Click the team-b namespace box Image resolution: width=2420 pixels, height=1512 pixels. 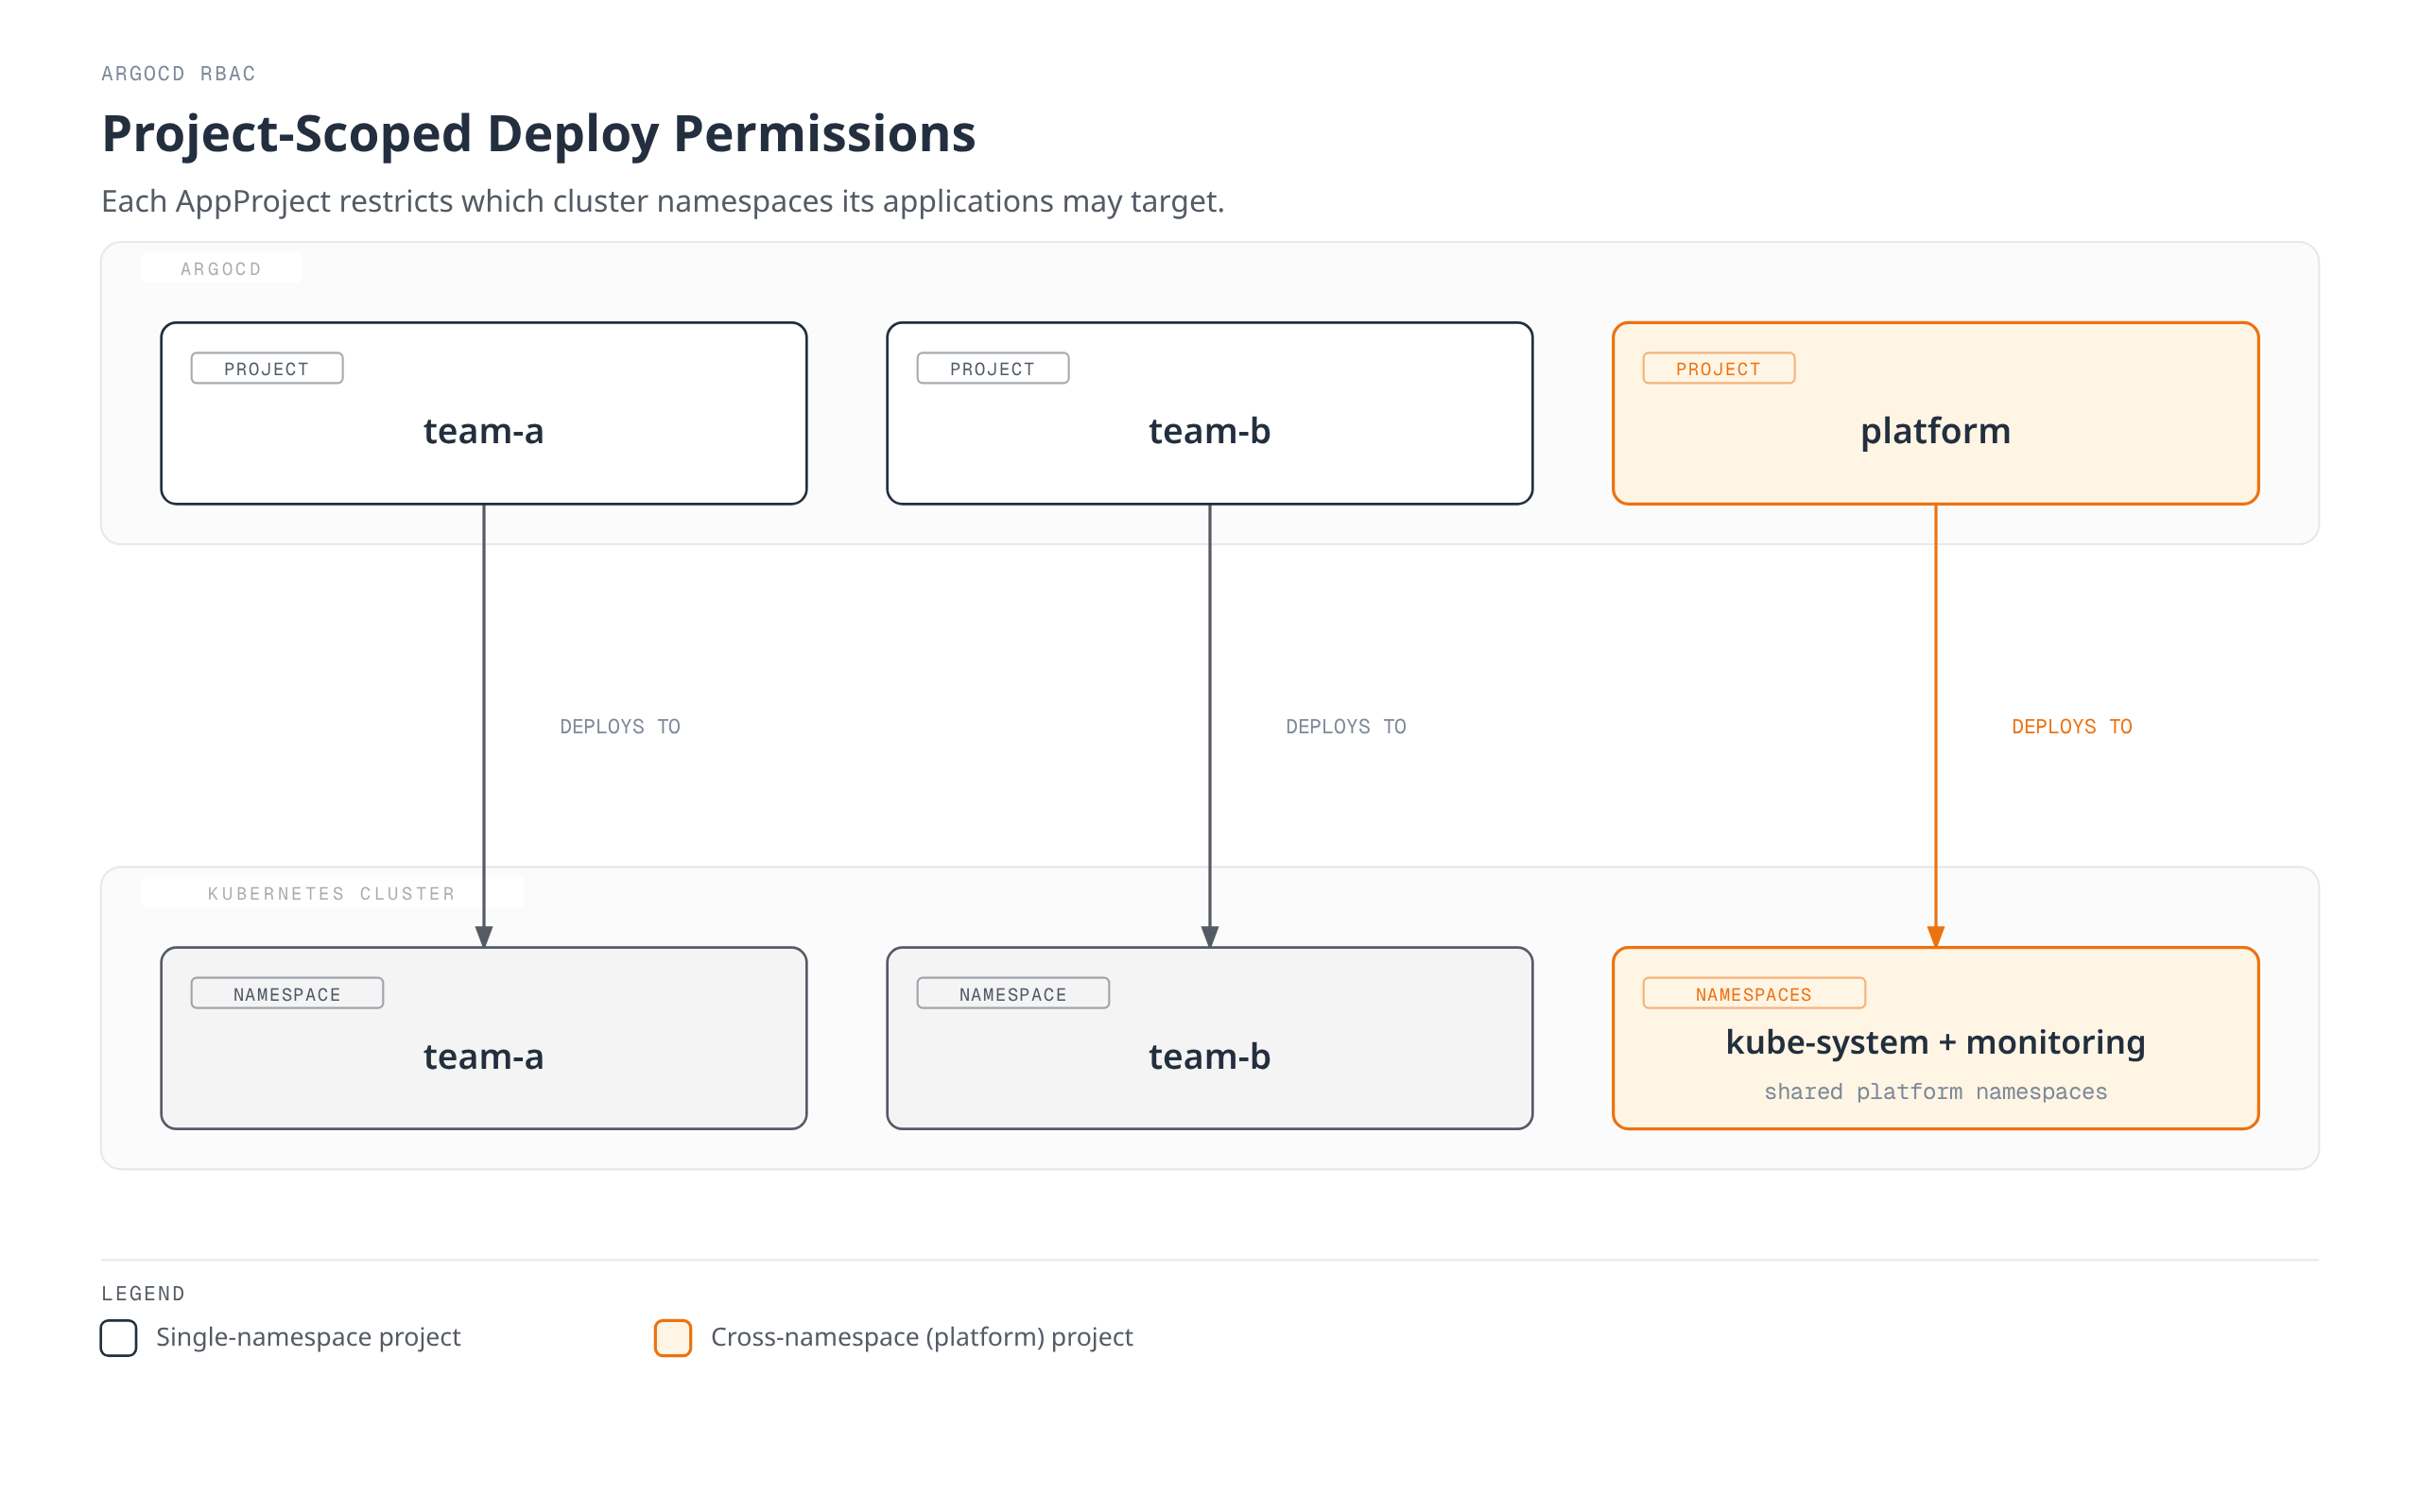[x=1210, y=1038]
